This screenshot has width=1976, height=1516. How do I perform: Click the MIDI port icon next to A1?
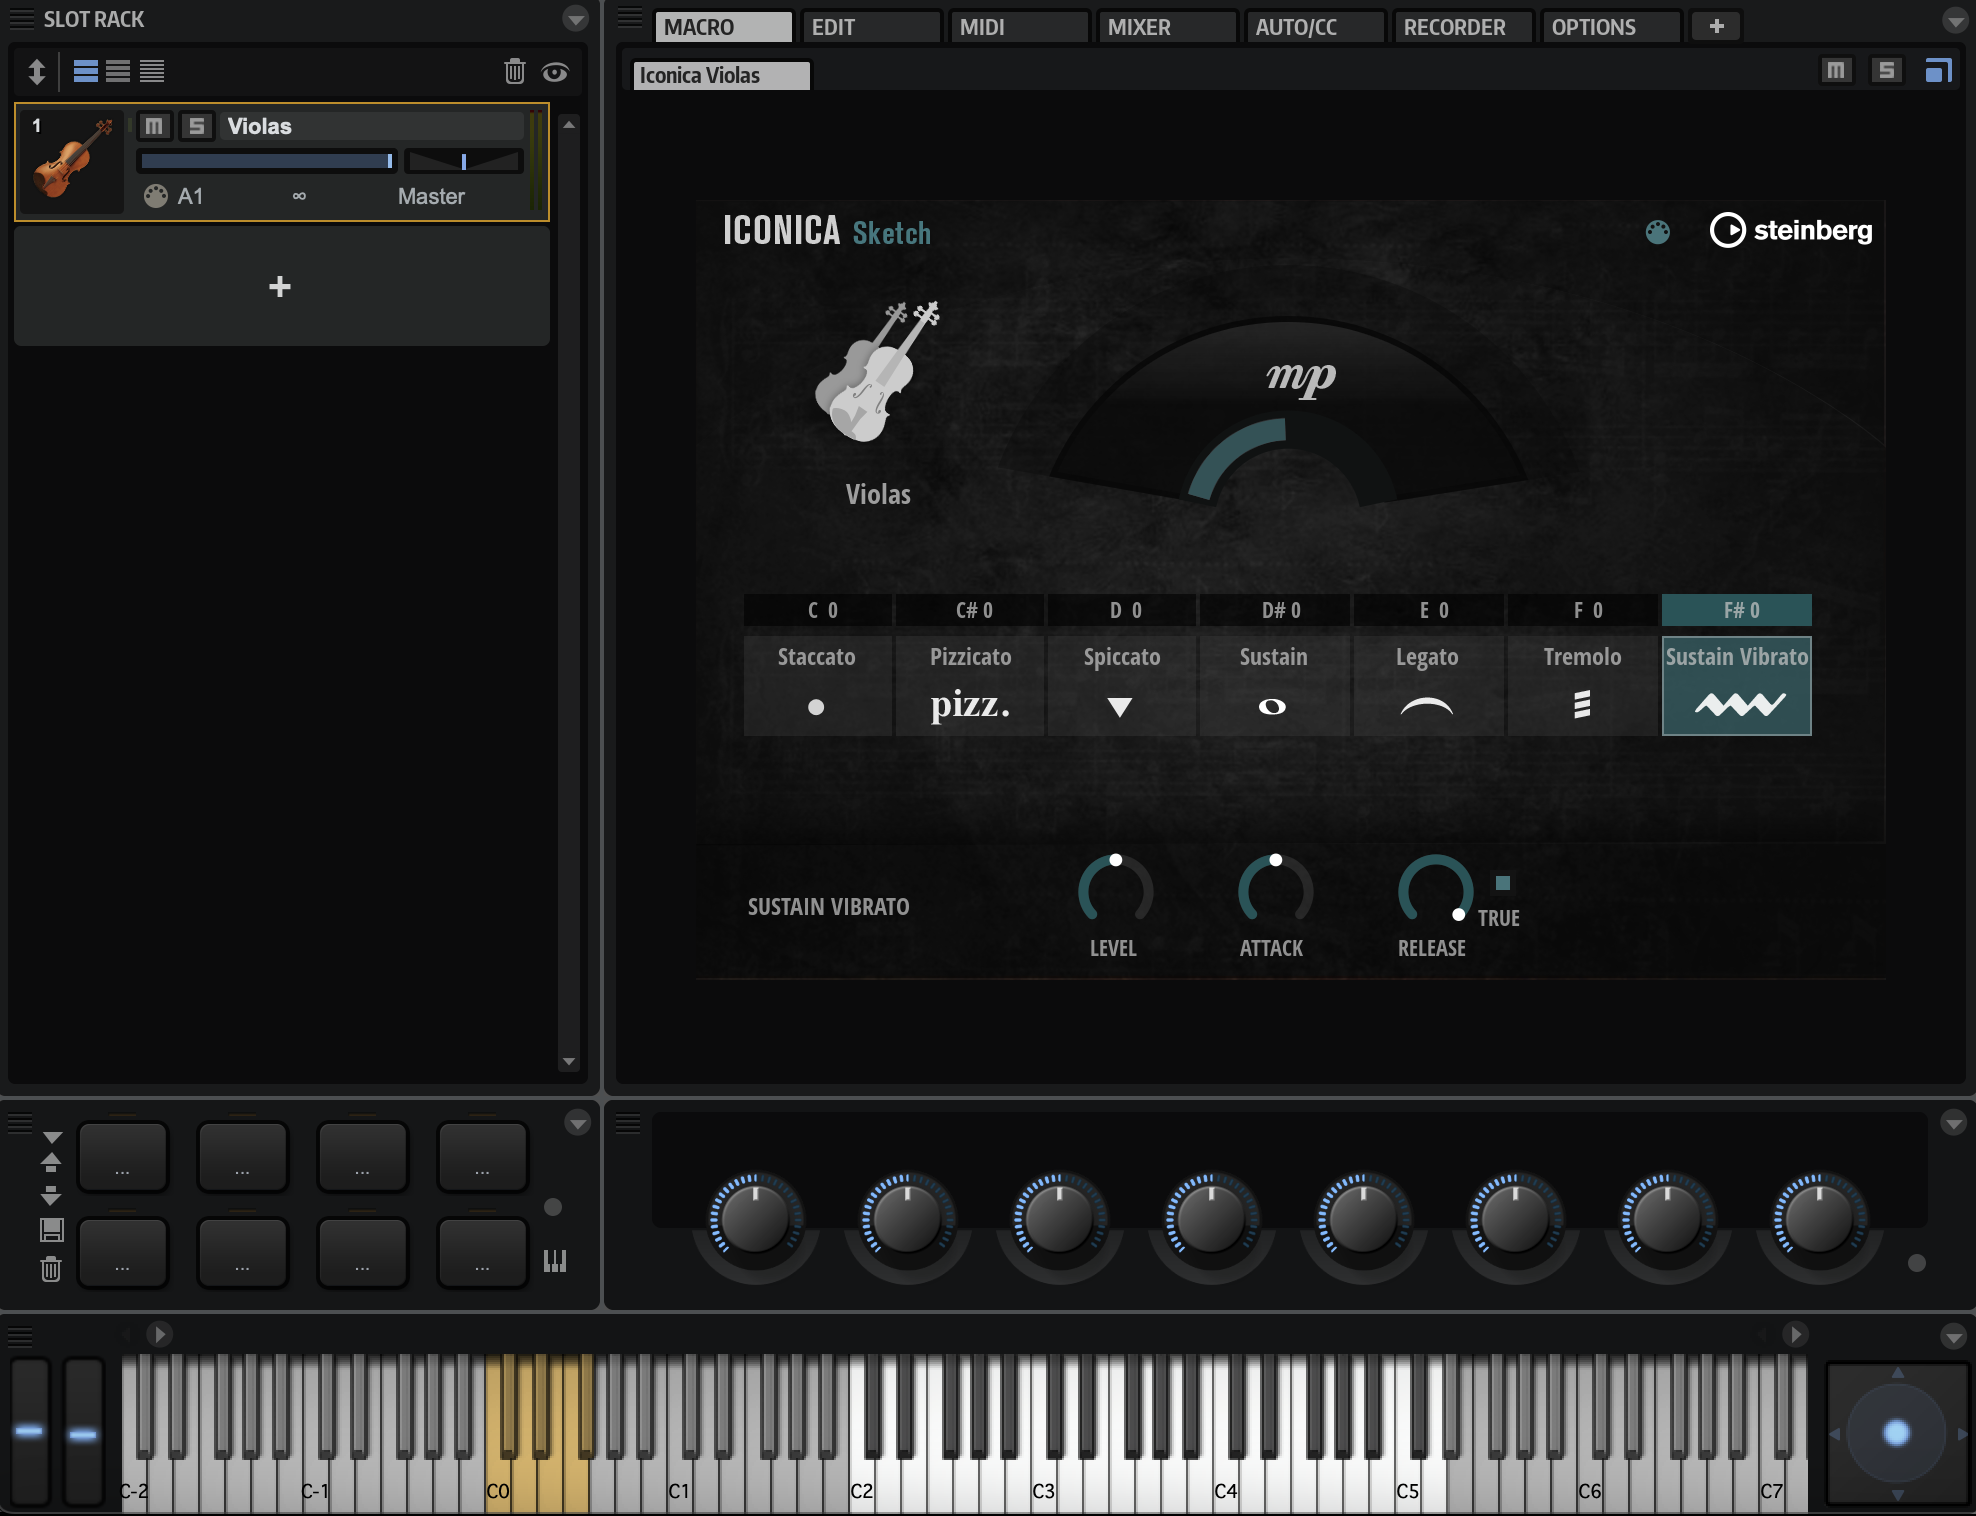click(x=155, y=196)
